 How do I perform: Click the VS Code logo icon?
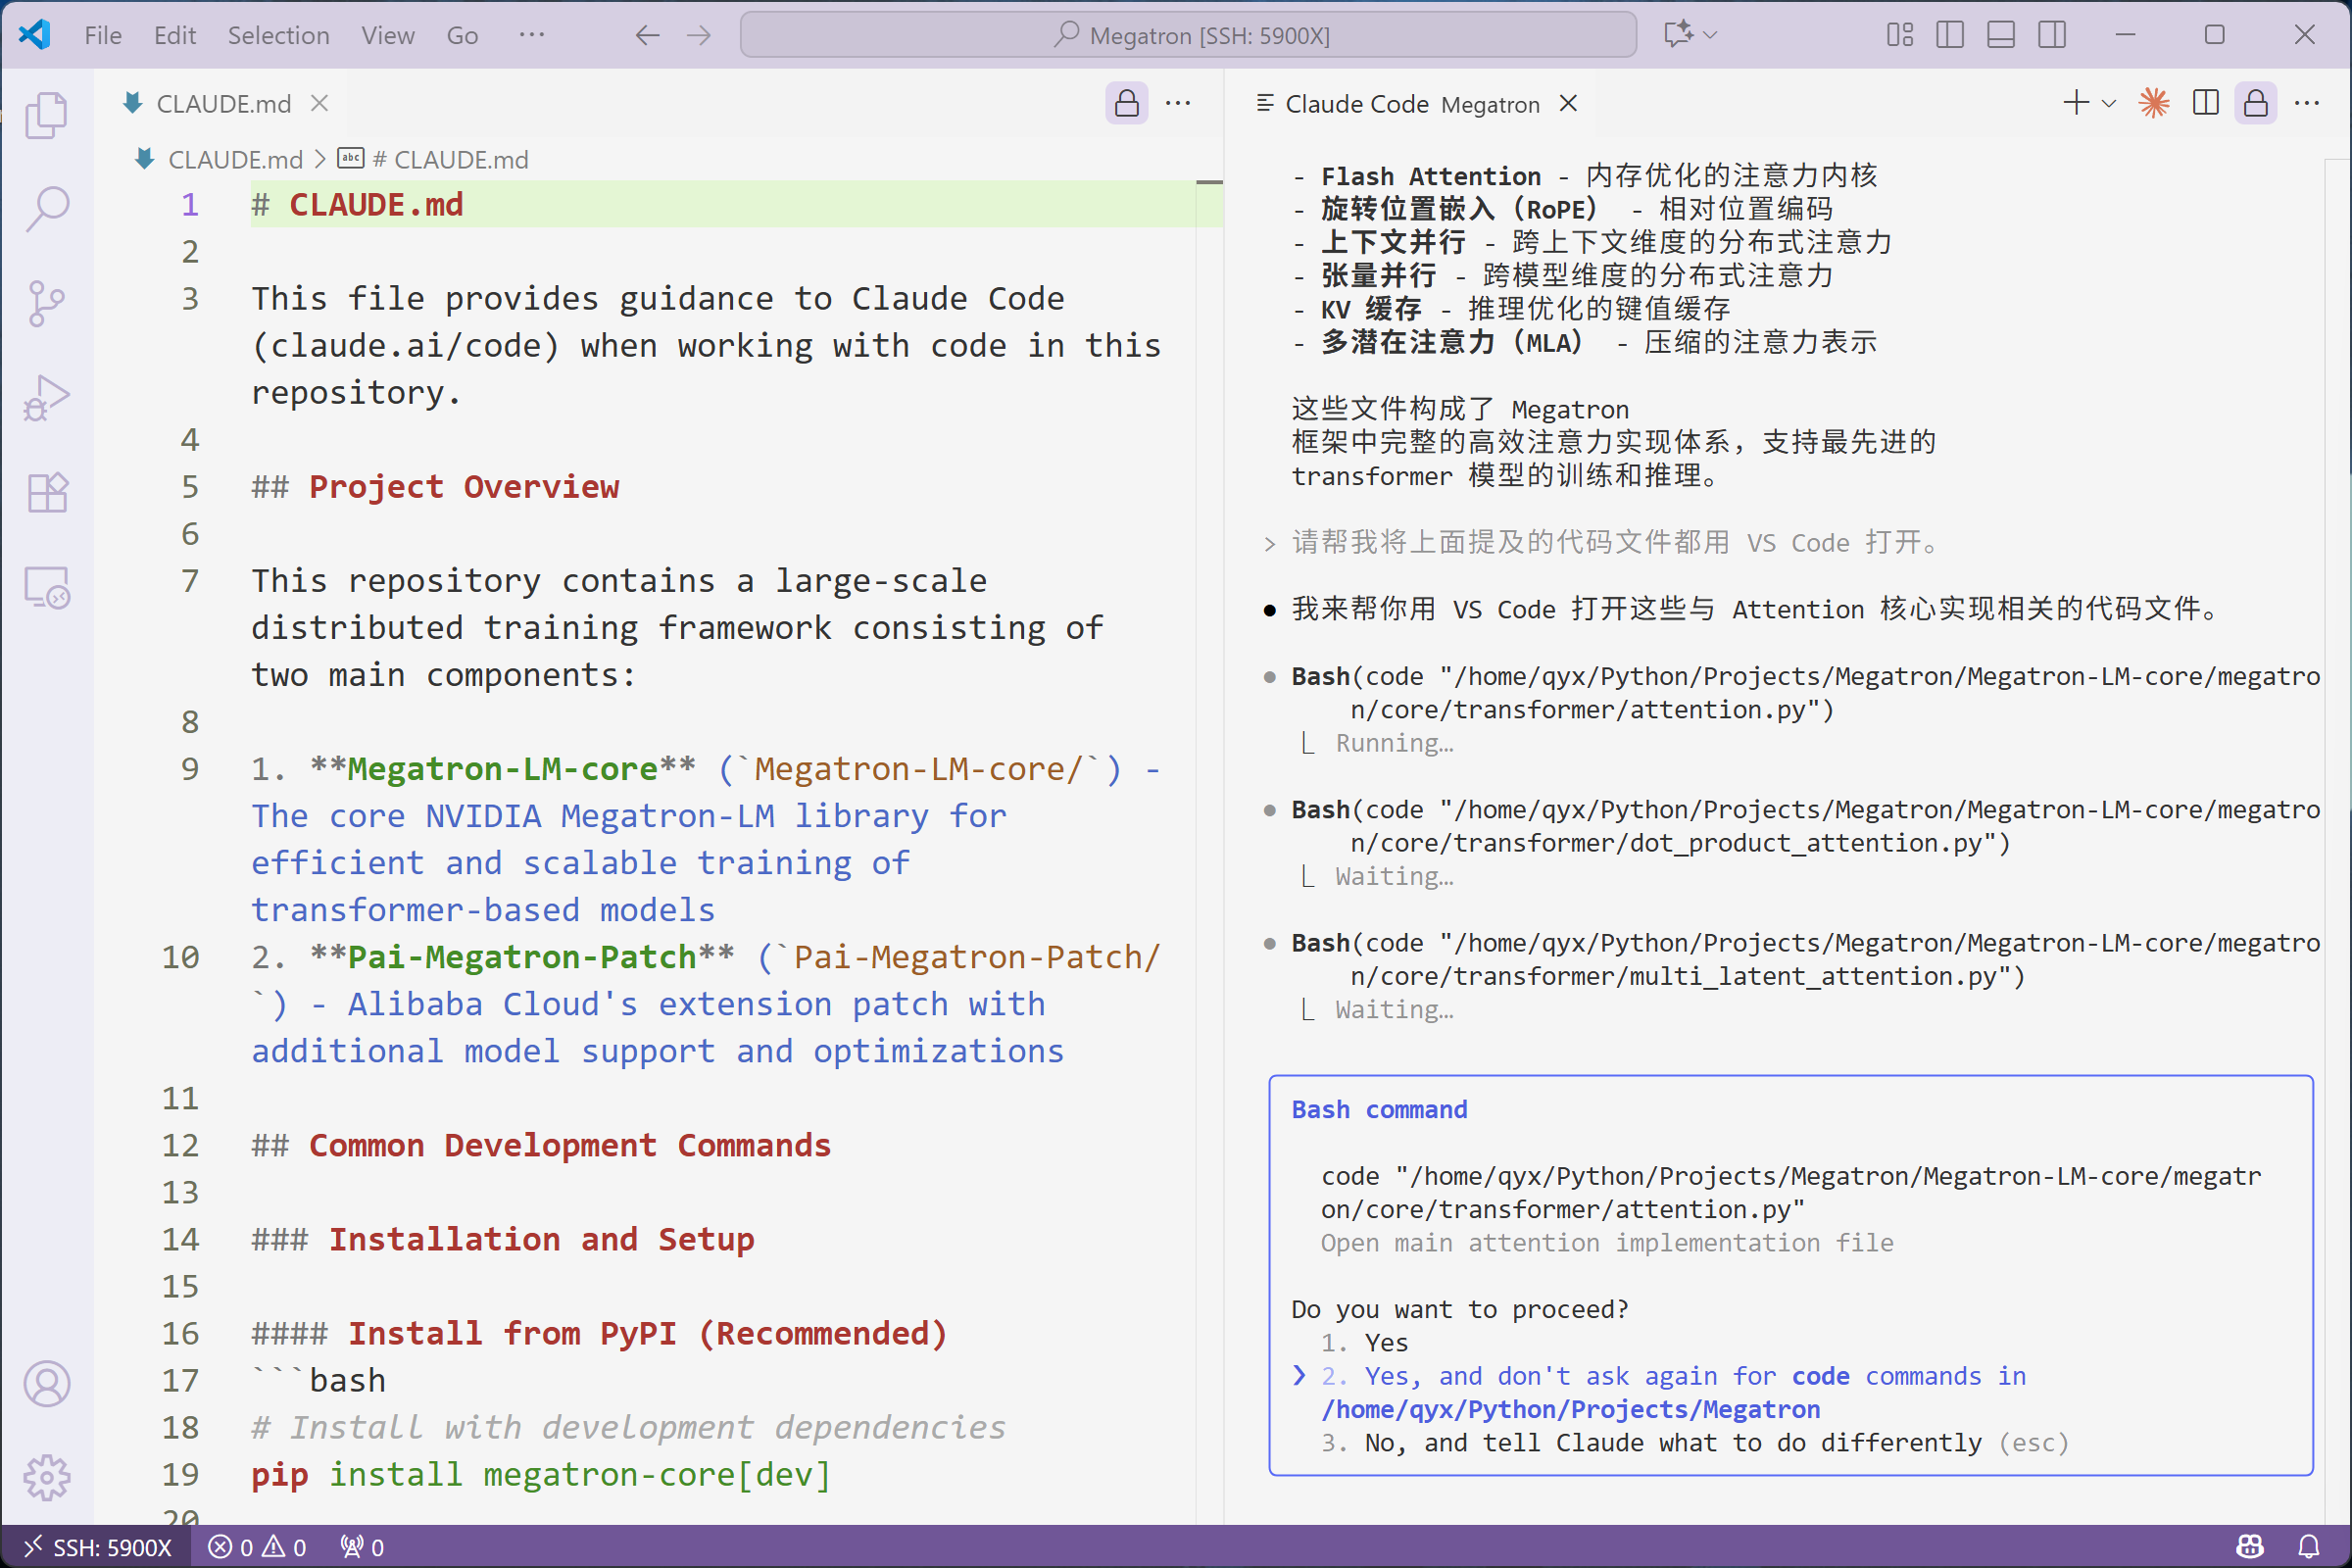pos(35,35)
